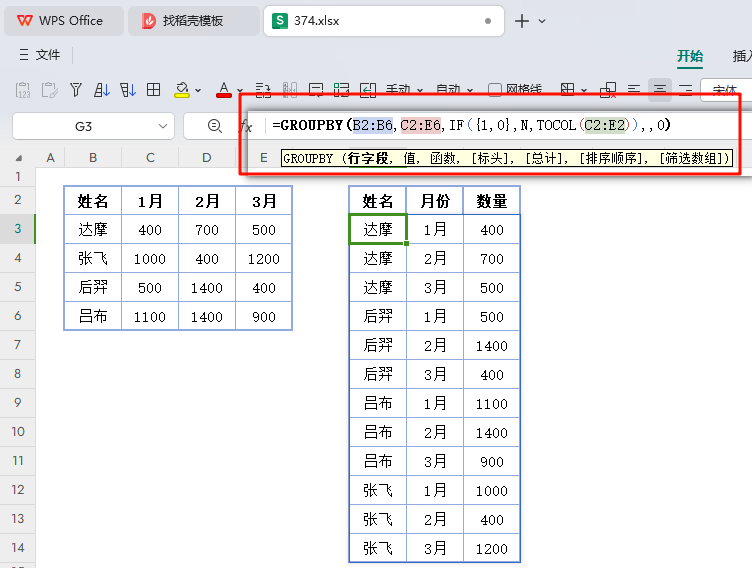
Task: Add a new tab with the plus button
Action: [x=522, y=21]
